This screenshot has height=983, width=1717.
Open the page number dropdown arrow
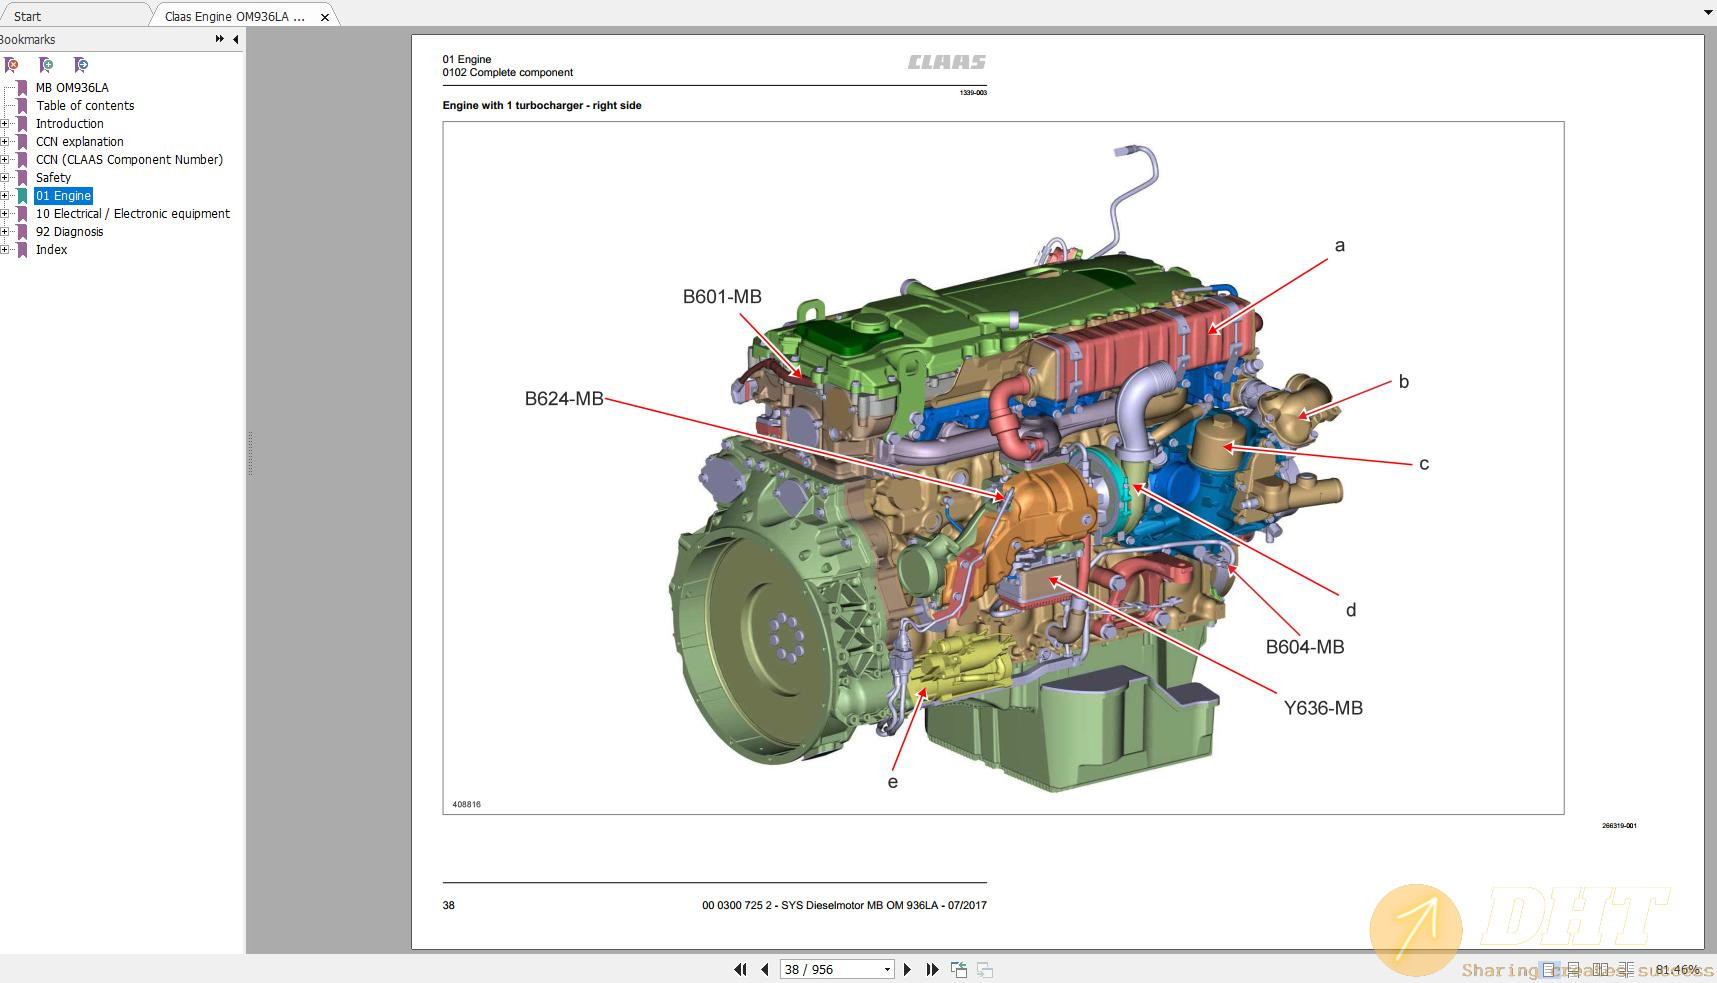click(887, 969)
